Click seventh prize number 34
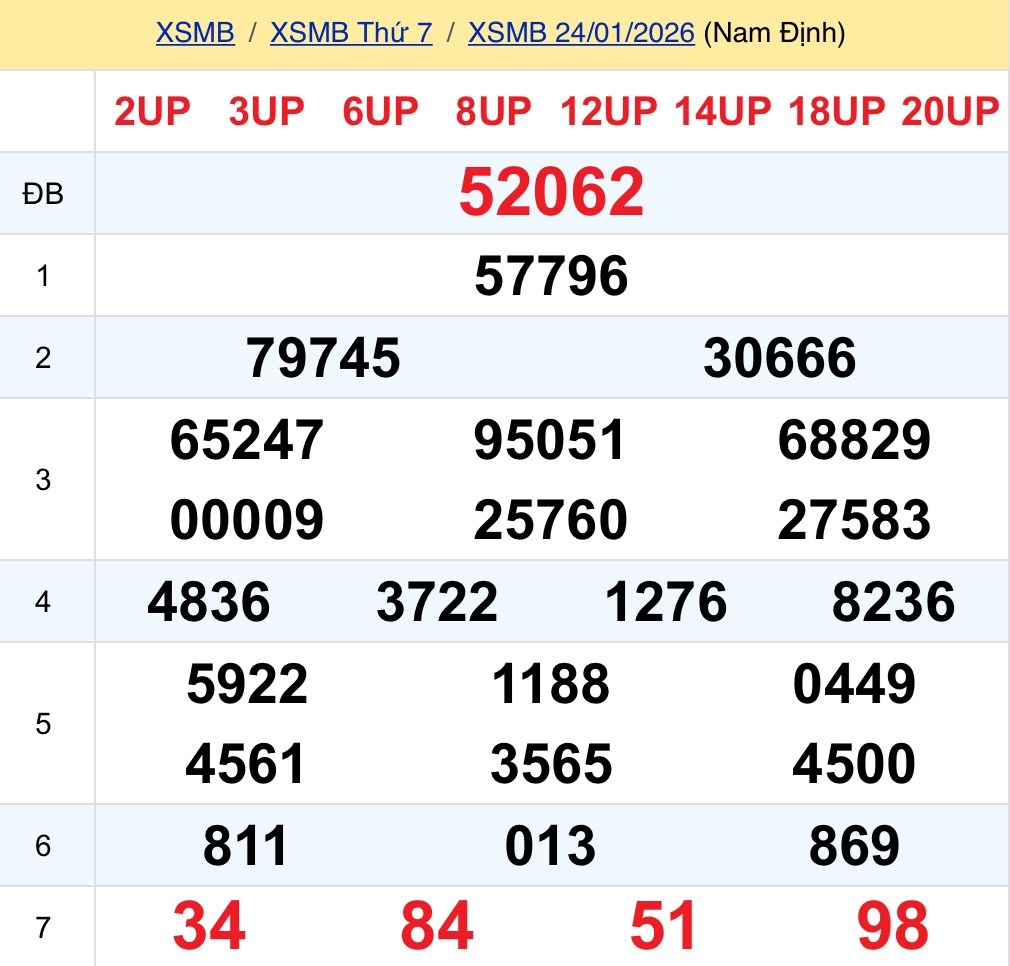This screenshot has height=966, width=1010. [209, 927]
